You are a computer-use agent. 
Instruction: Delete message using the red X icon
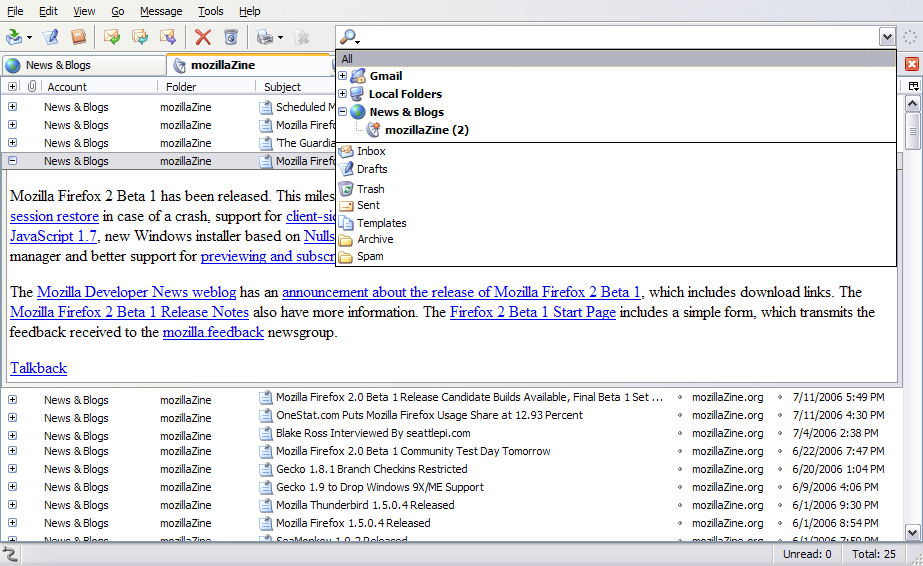click(203, 37)
